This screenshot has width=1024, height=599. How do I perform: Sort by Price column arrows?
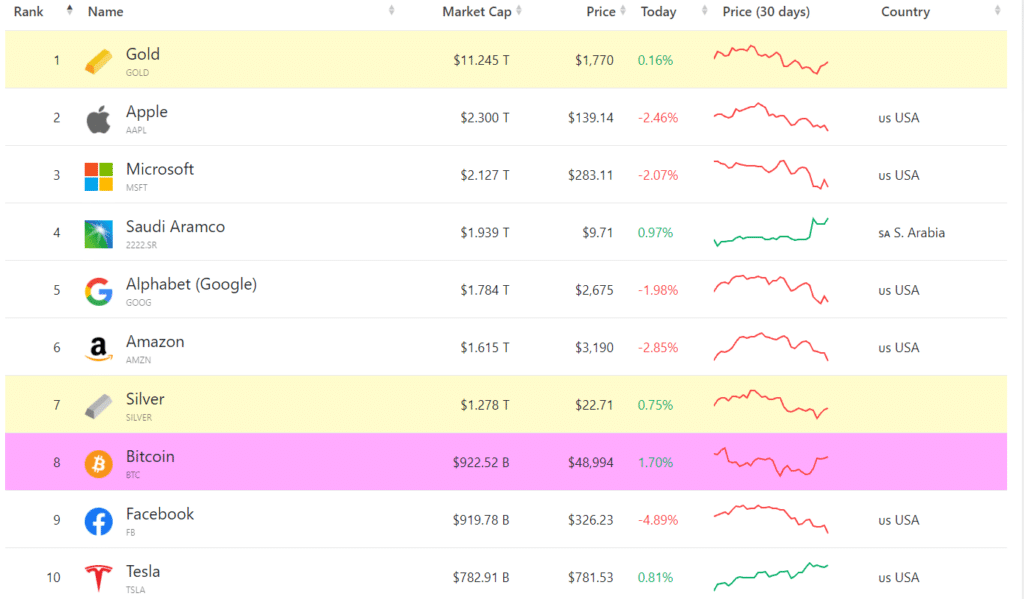(x=622, y=10)
